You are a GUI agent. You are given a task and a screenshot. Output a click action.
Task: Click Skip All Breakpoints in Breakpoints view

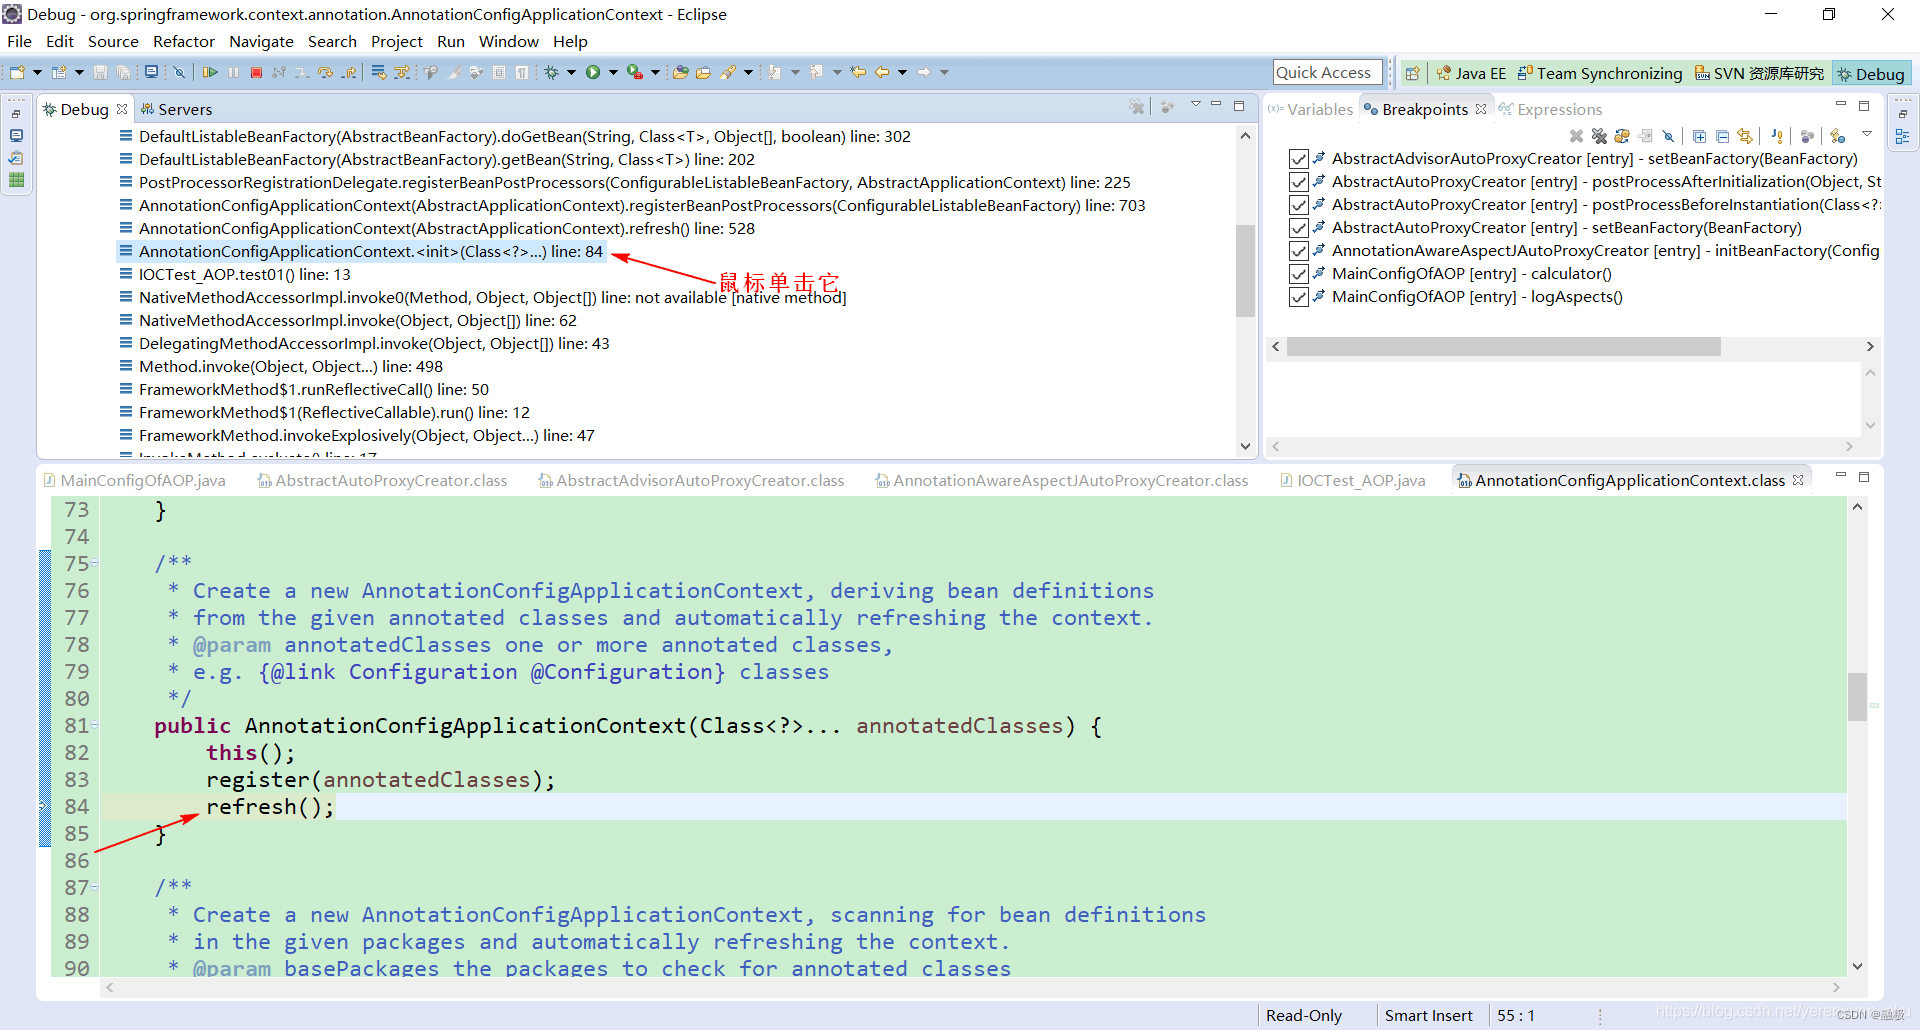1668,136
